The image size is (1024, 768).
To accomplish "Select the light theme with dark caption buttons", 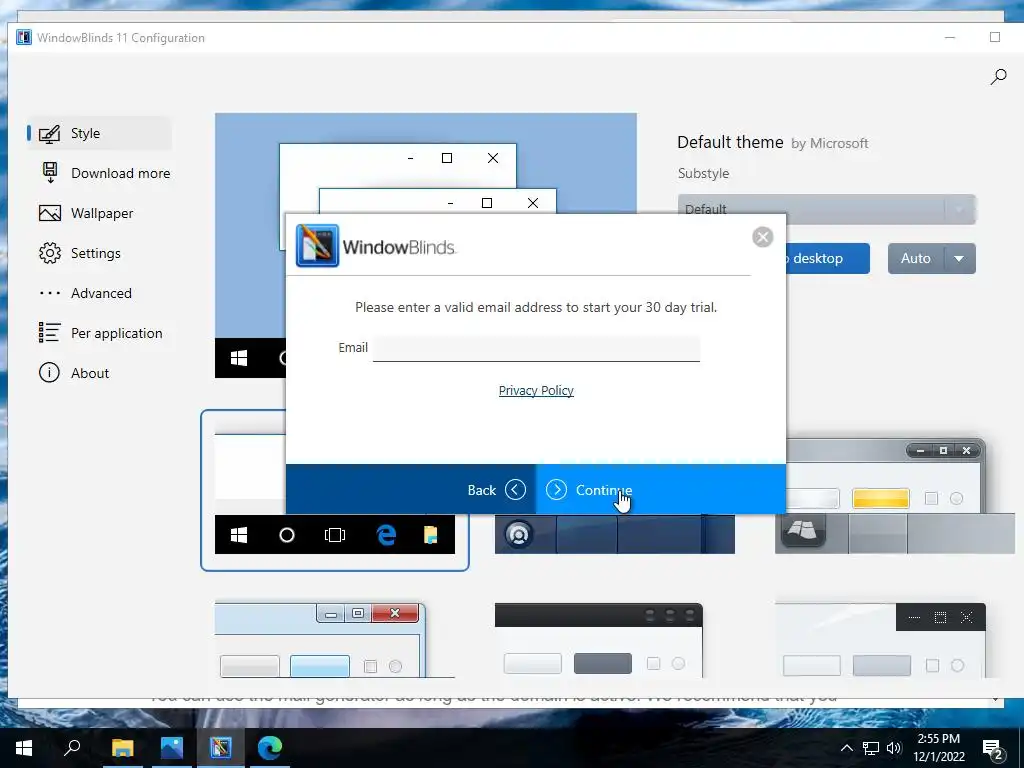I will 880,640.
